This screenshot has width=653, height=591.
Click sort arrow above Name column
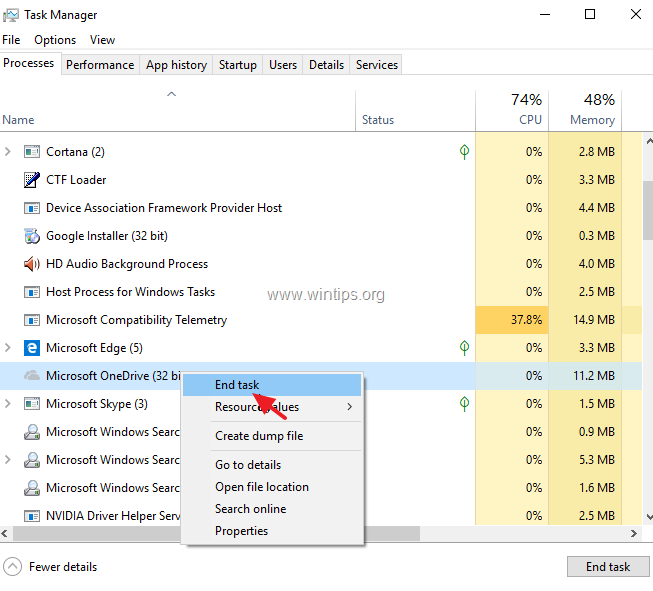(x=172, y=95)
